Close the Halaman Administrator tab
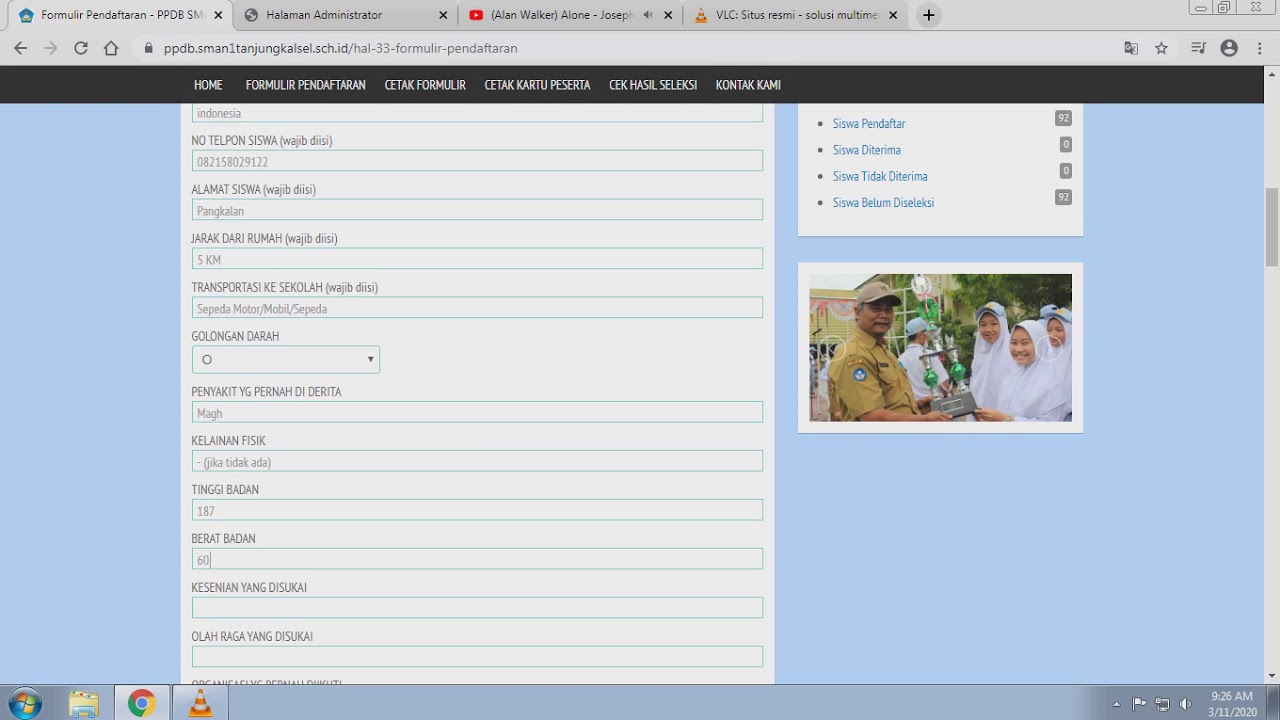Image resolution: width=1280 pixels, height=720 pixels. pos(443,15)
